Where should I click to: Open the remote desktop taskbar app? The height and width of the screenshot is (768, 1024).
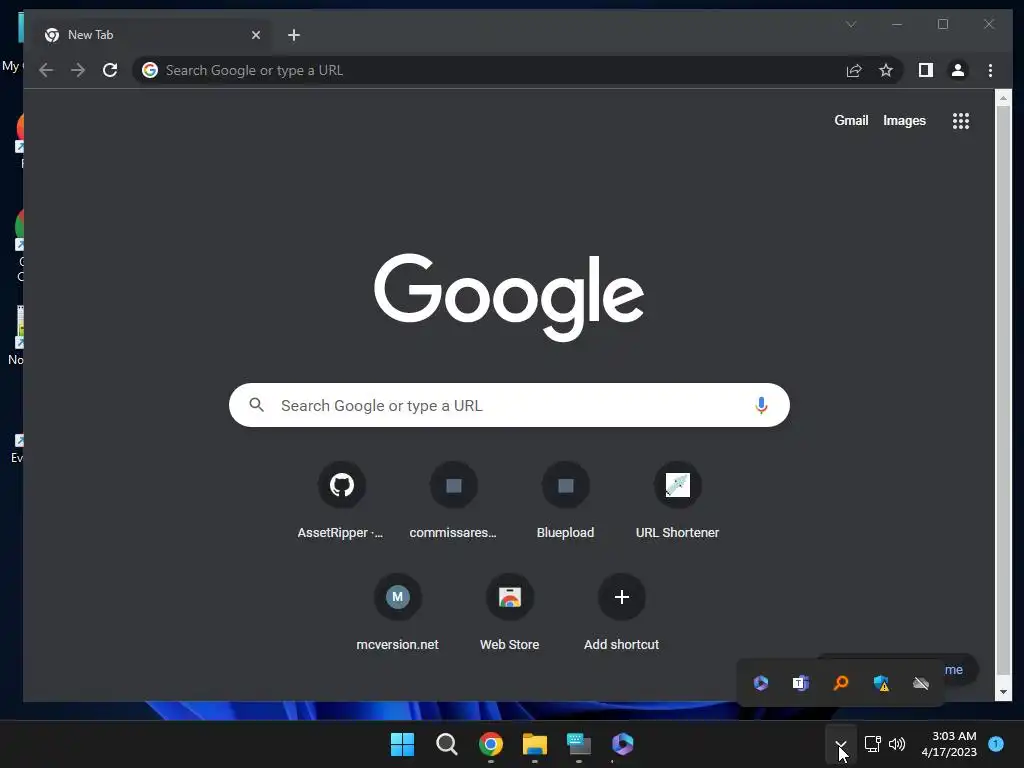(579, 744)
